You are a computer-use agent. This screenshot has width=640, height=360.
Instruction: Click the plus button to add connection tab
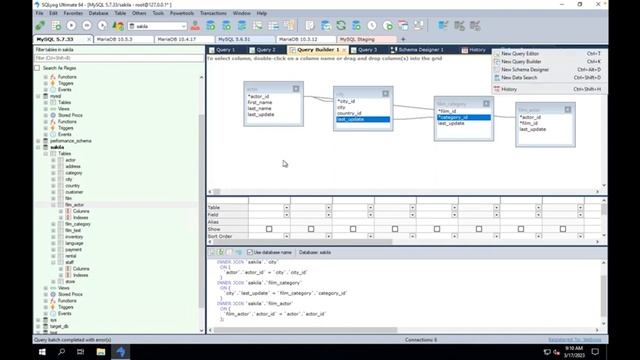[x=403, y=39]
